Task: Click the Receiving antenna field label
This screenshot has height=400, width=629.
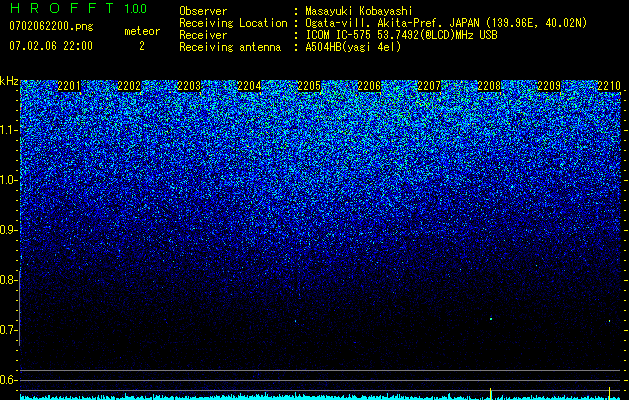Action: pos(230,47)
